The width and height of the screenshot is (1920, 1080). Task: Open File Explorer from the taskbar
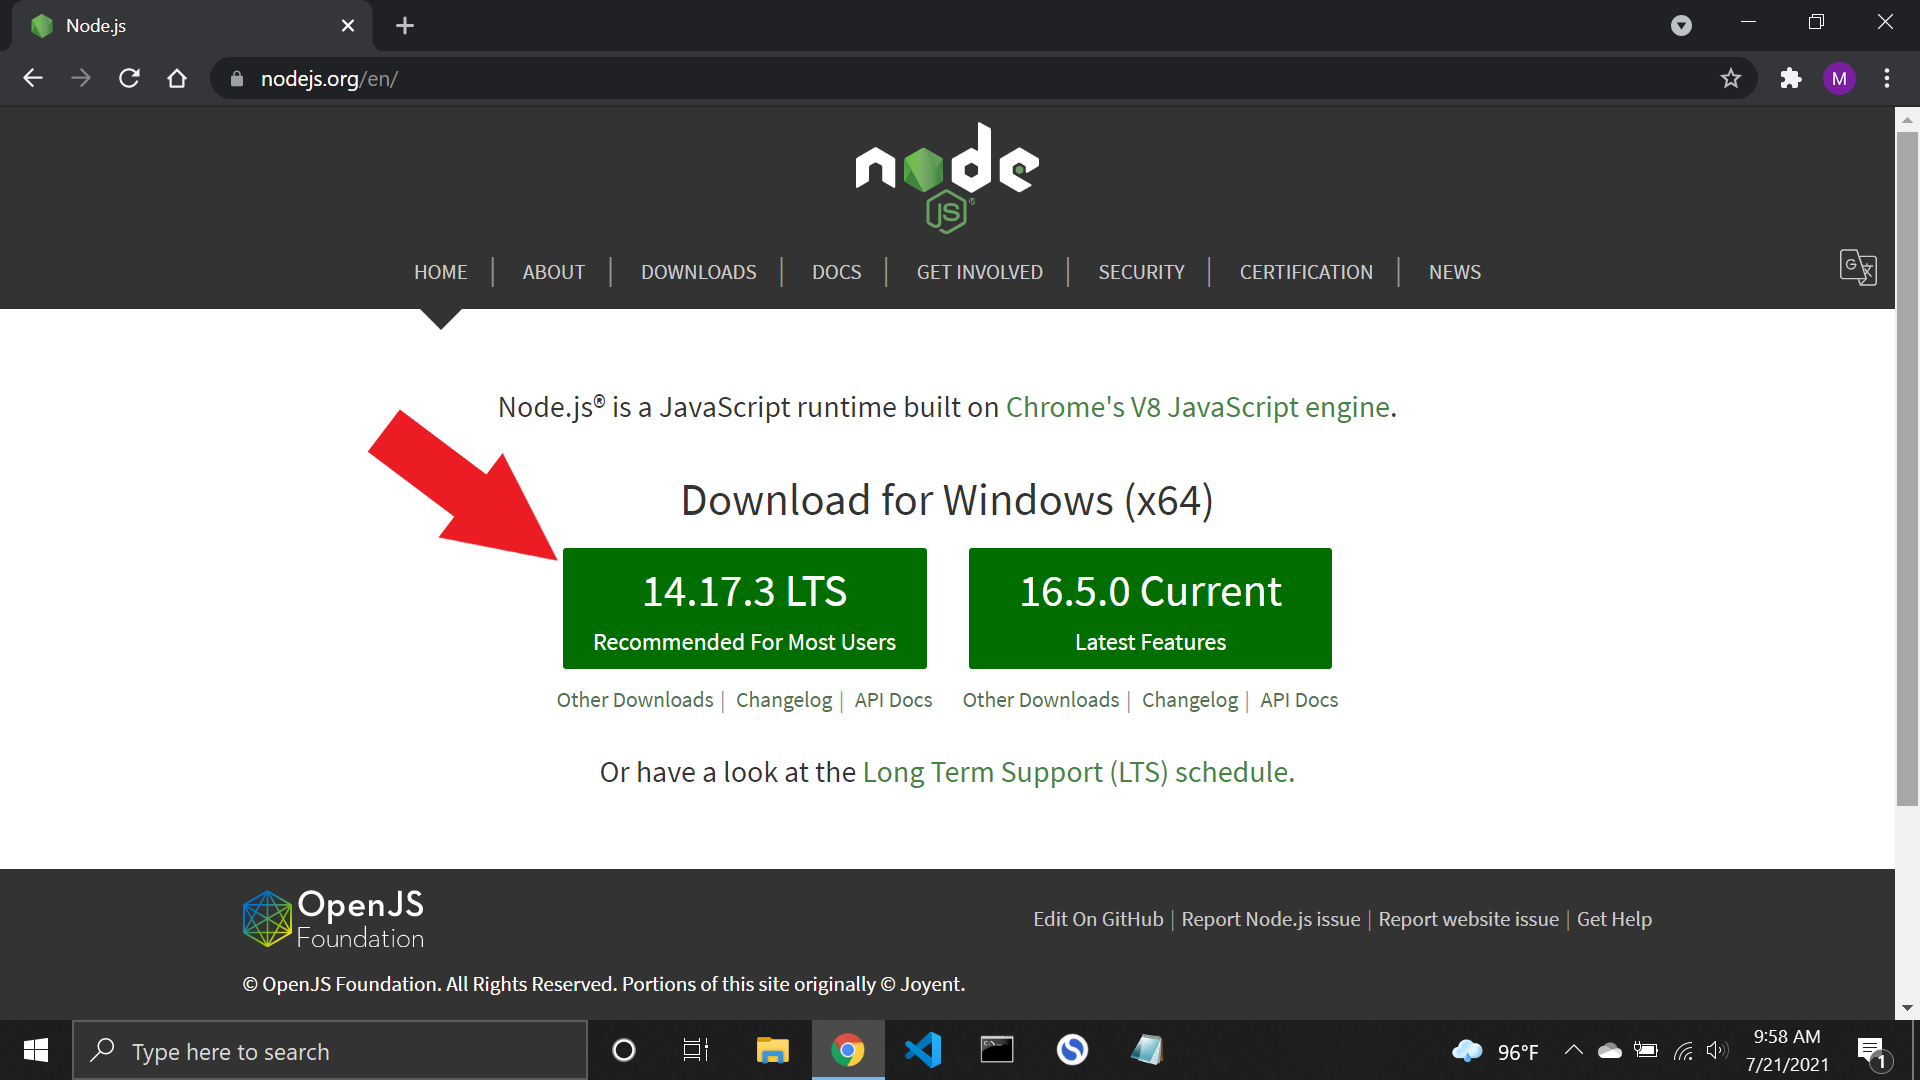[772, 1050]
